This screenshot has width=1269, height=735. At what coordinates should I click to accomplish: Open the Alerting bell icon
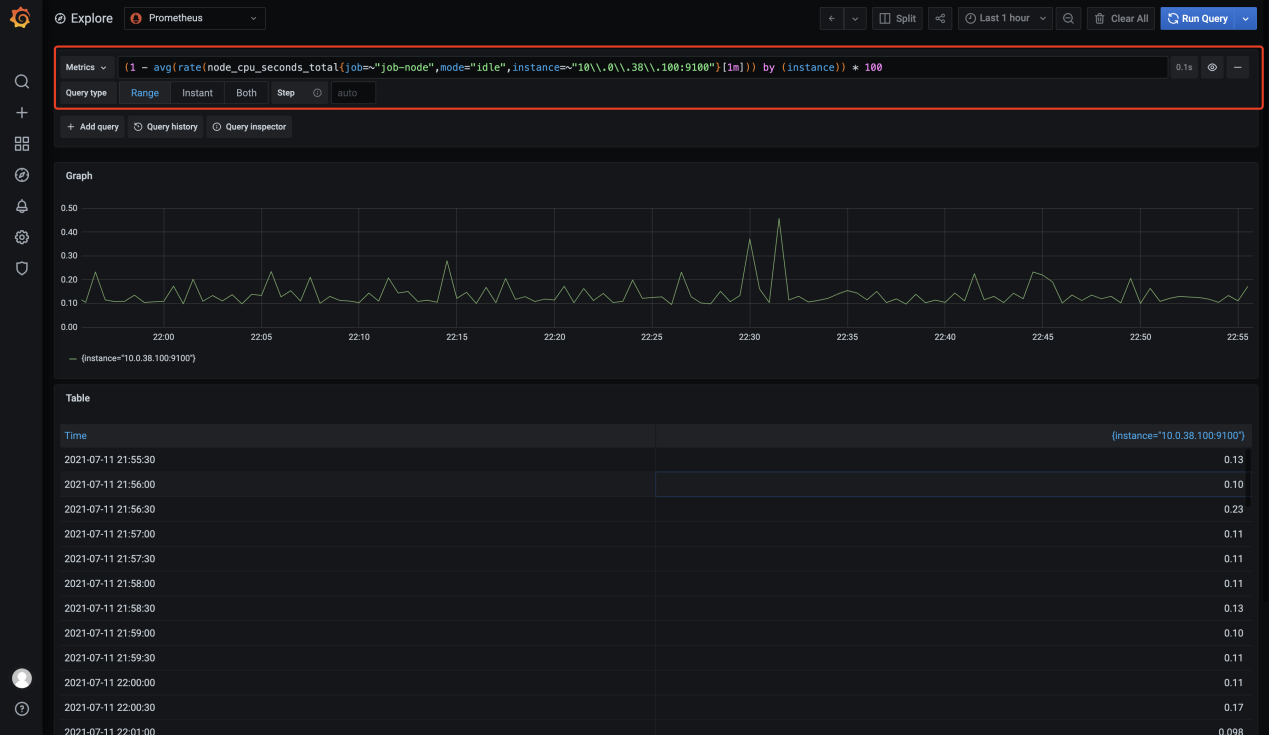[22, 206]
